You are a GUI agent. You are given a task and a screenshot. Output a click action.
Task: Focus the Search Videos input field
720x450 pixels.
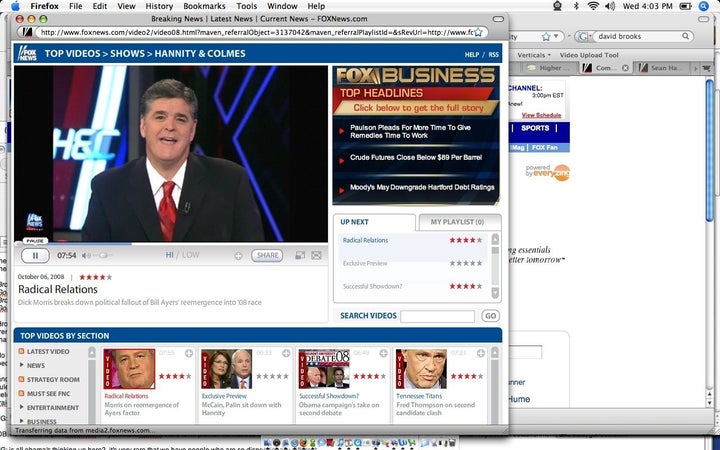pos(437,316)
